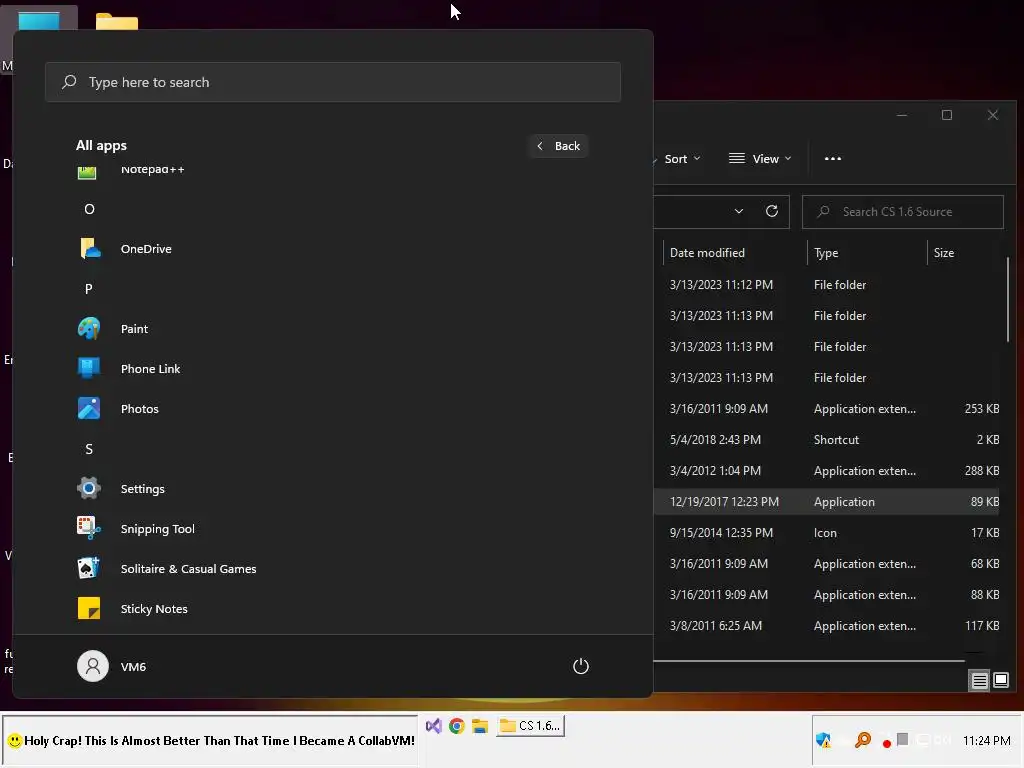Open Notepad++ from the apps list
The height and width of the screenshot is (768, 1024).
pyautogui.click(x=152, y=170)
